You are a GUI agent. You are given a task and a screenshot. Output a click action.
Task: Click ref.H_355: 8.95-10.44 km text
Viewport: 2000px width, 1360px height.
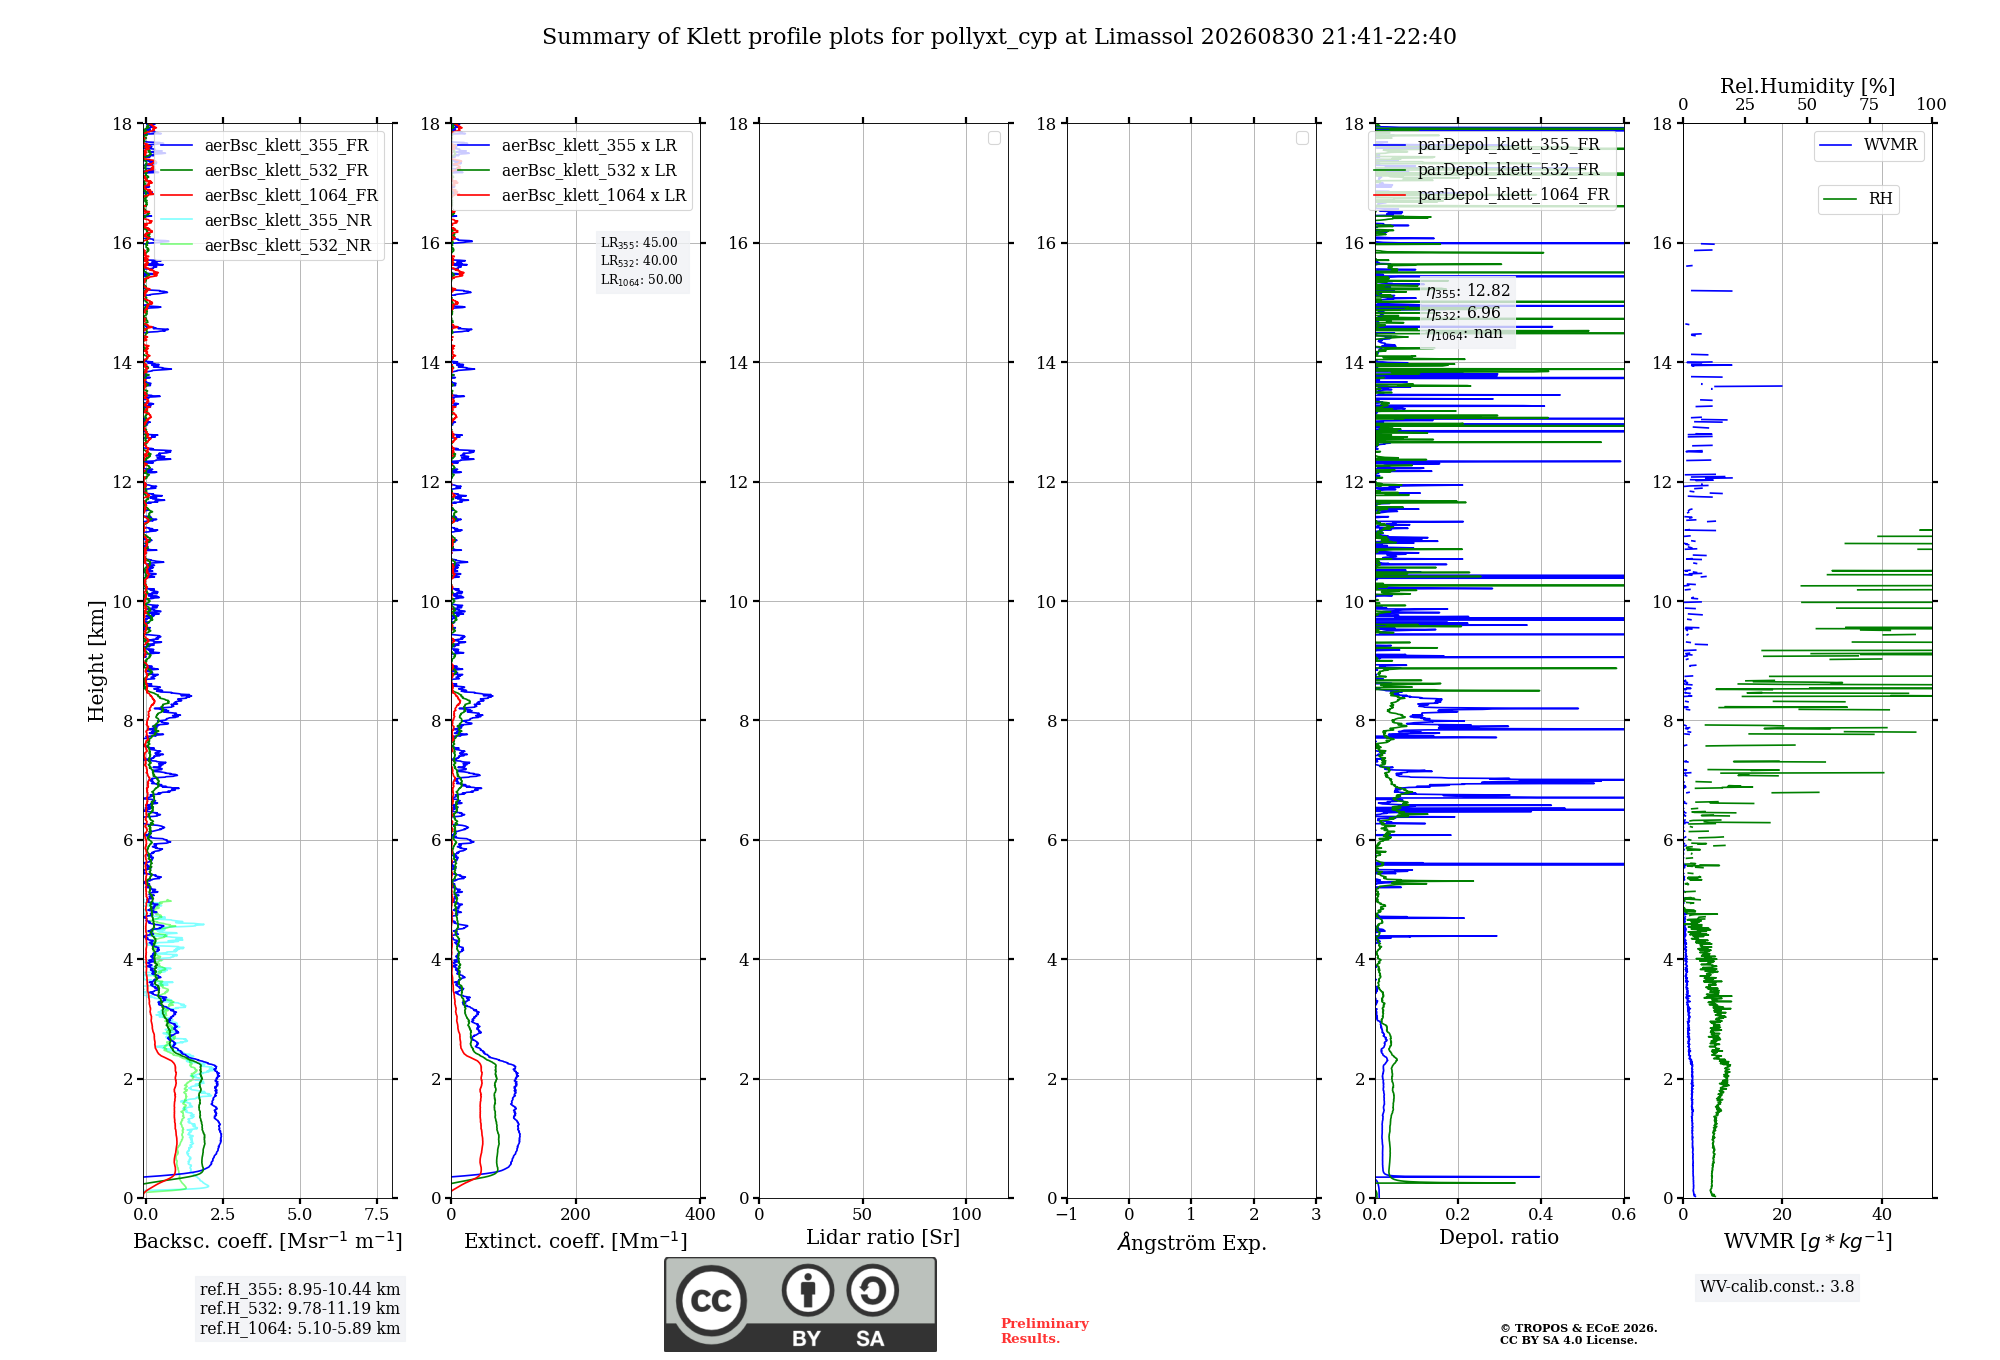300,1290
